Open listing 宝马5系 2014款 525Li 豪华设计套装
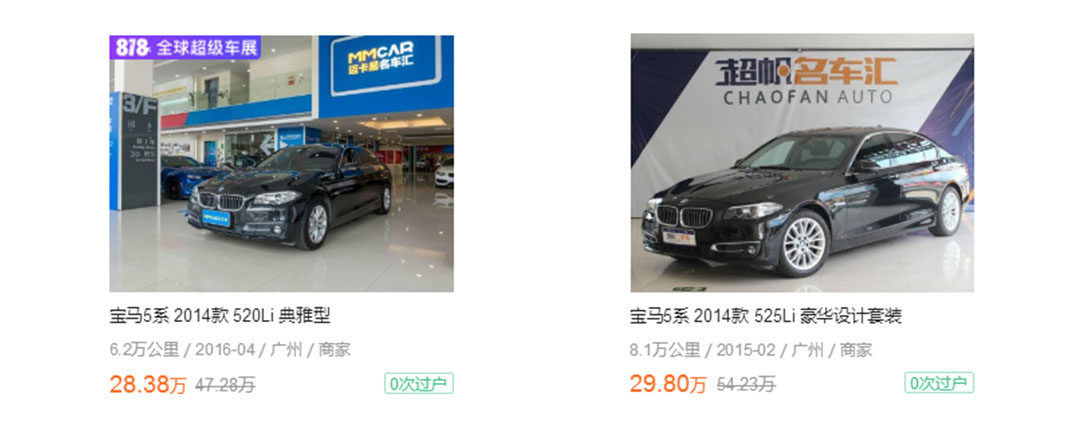Image resolution: width=1080 pixels, height=438 pixels. coord(766,316)
